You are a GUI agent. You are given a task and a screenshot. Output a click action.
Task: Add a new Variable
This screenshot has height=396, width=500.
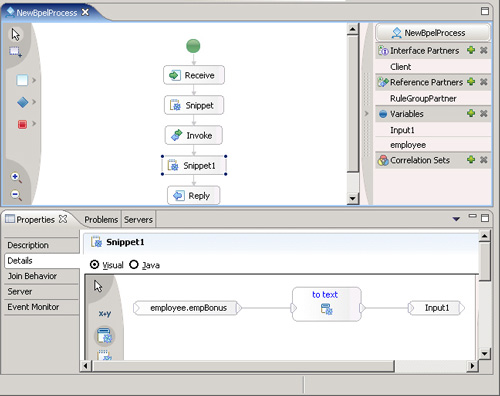click(471, 113)
